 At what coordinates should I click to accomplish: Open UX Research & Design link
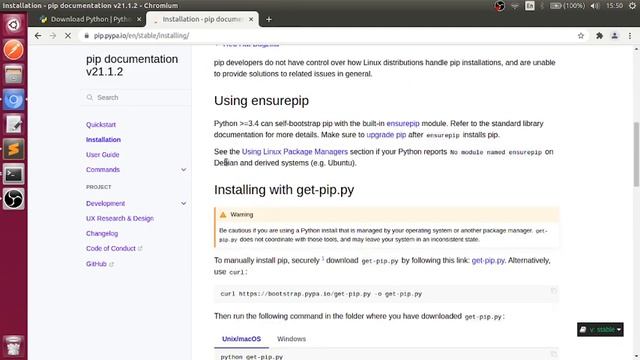click(120, 218)
